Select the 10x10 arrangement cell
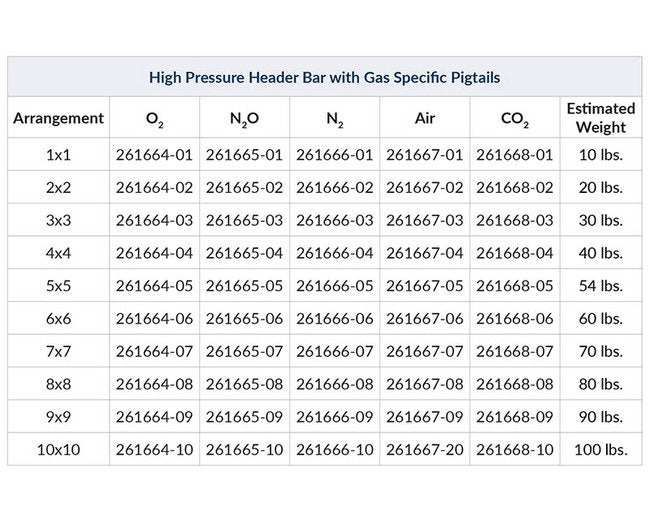650x519 pixels. pyautogui.click(x=58, y=450)
